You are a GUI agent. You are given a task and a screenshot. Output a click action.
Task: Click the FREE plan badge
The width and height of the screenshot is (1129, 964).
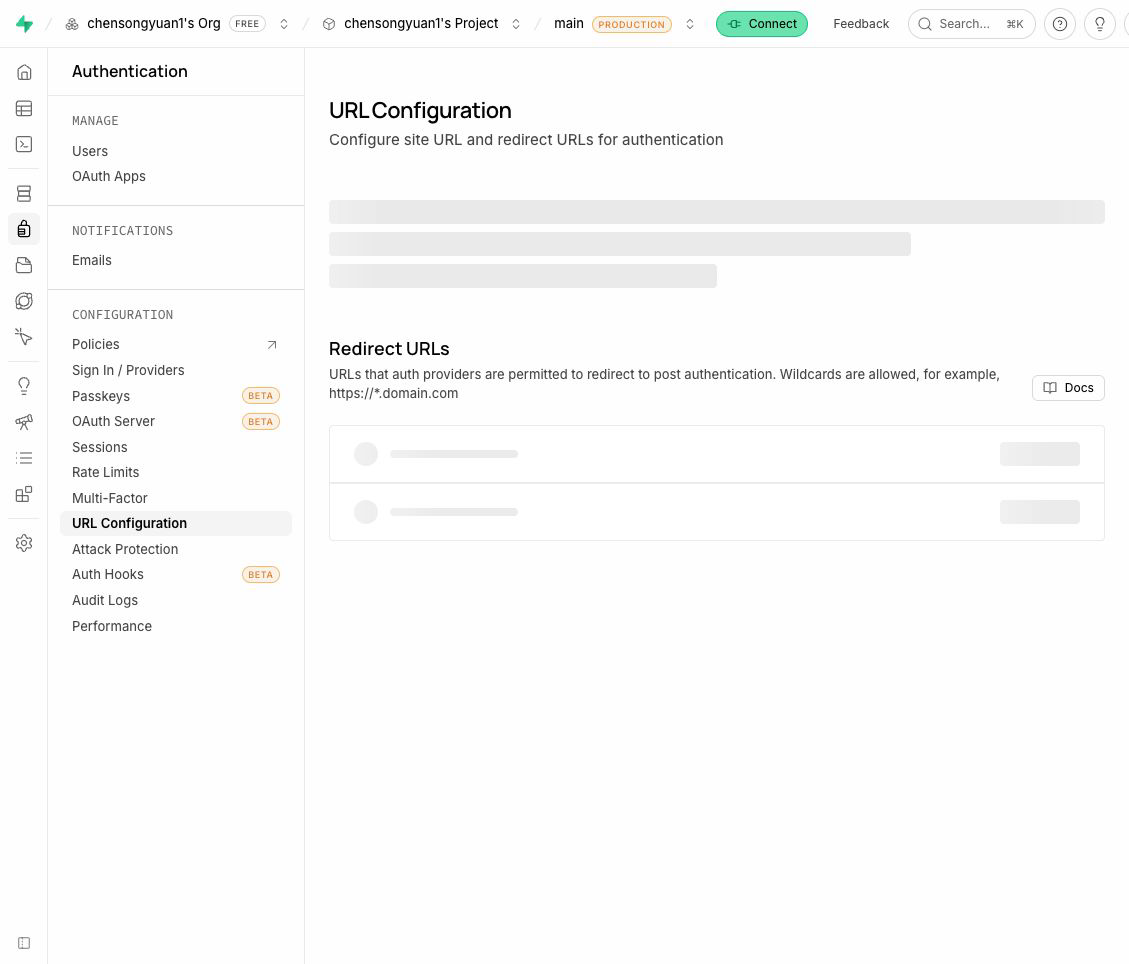[247, 24]
